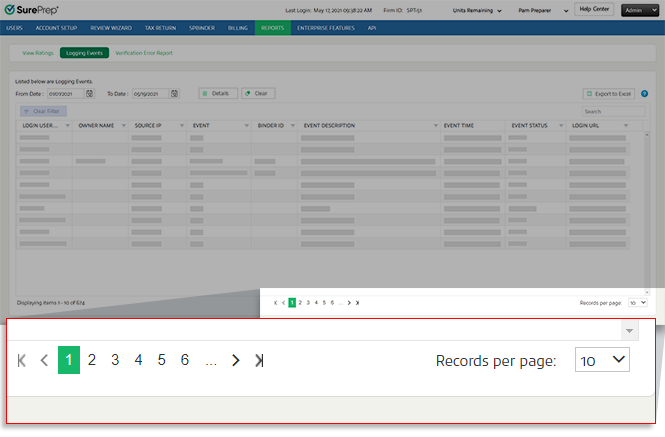Switch to the Billing menu tab
The image size is (665, 437).
point(237,28)
